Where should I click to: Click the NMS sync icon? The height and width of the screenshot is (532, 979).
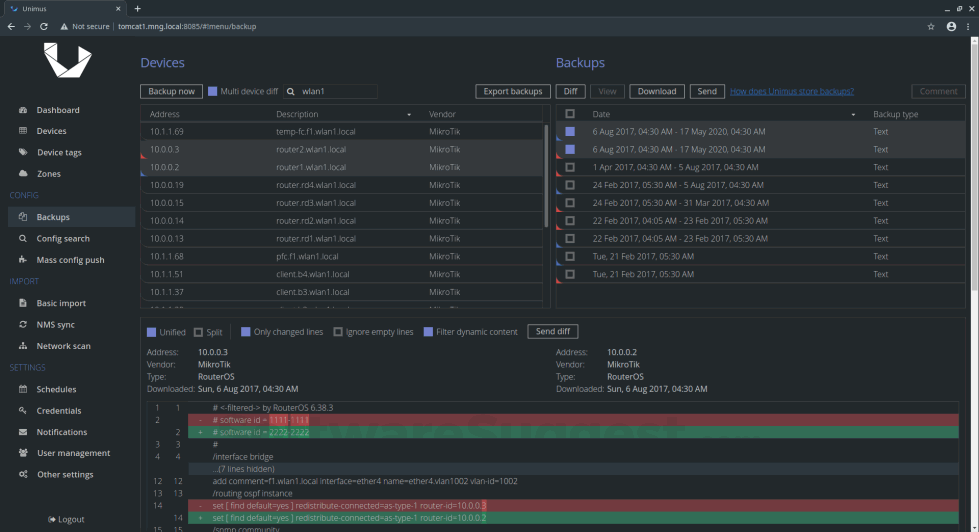(23, 324)
